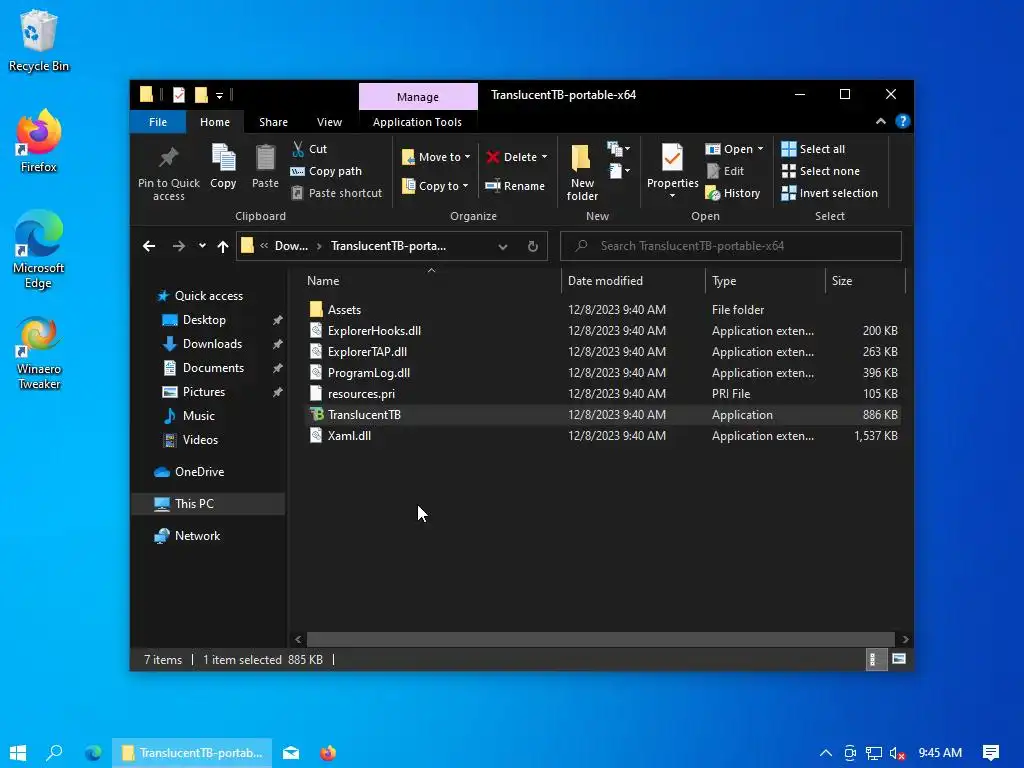Go back with Back arrow
1024x768 pixels.
pyautogui.click(x=149, y=246)
